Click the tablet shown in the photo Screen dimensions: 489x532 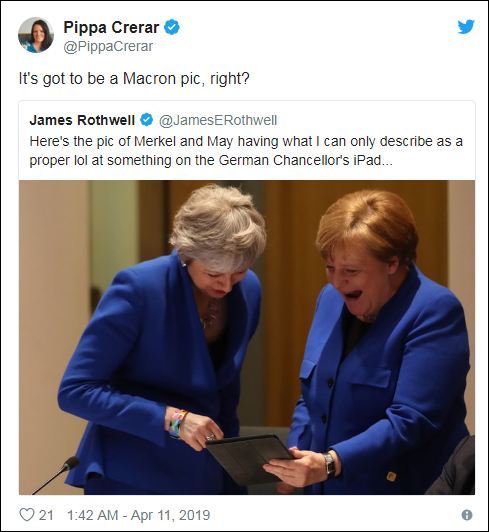coord(251,459)
